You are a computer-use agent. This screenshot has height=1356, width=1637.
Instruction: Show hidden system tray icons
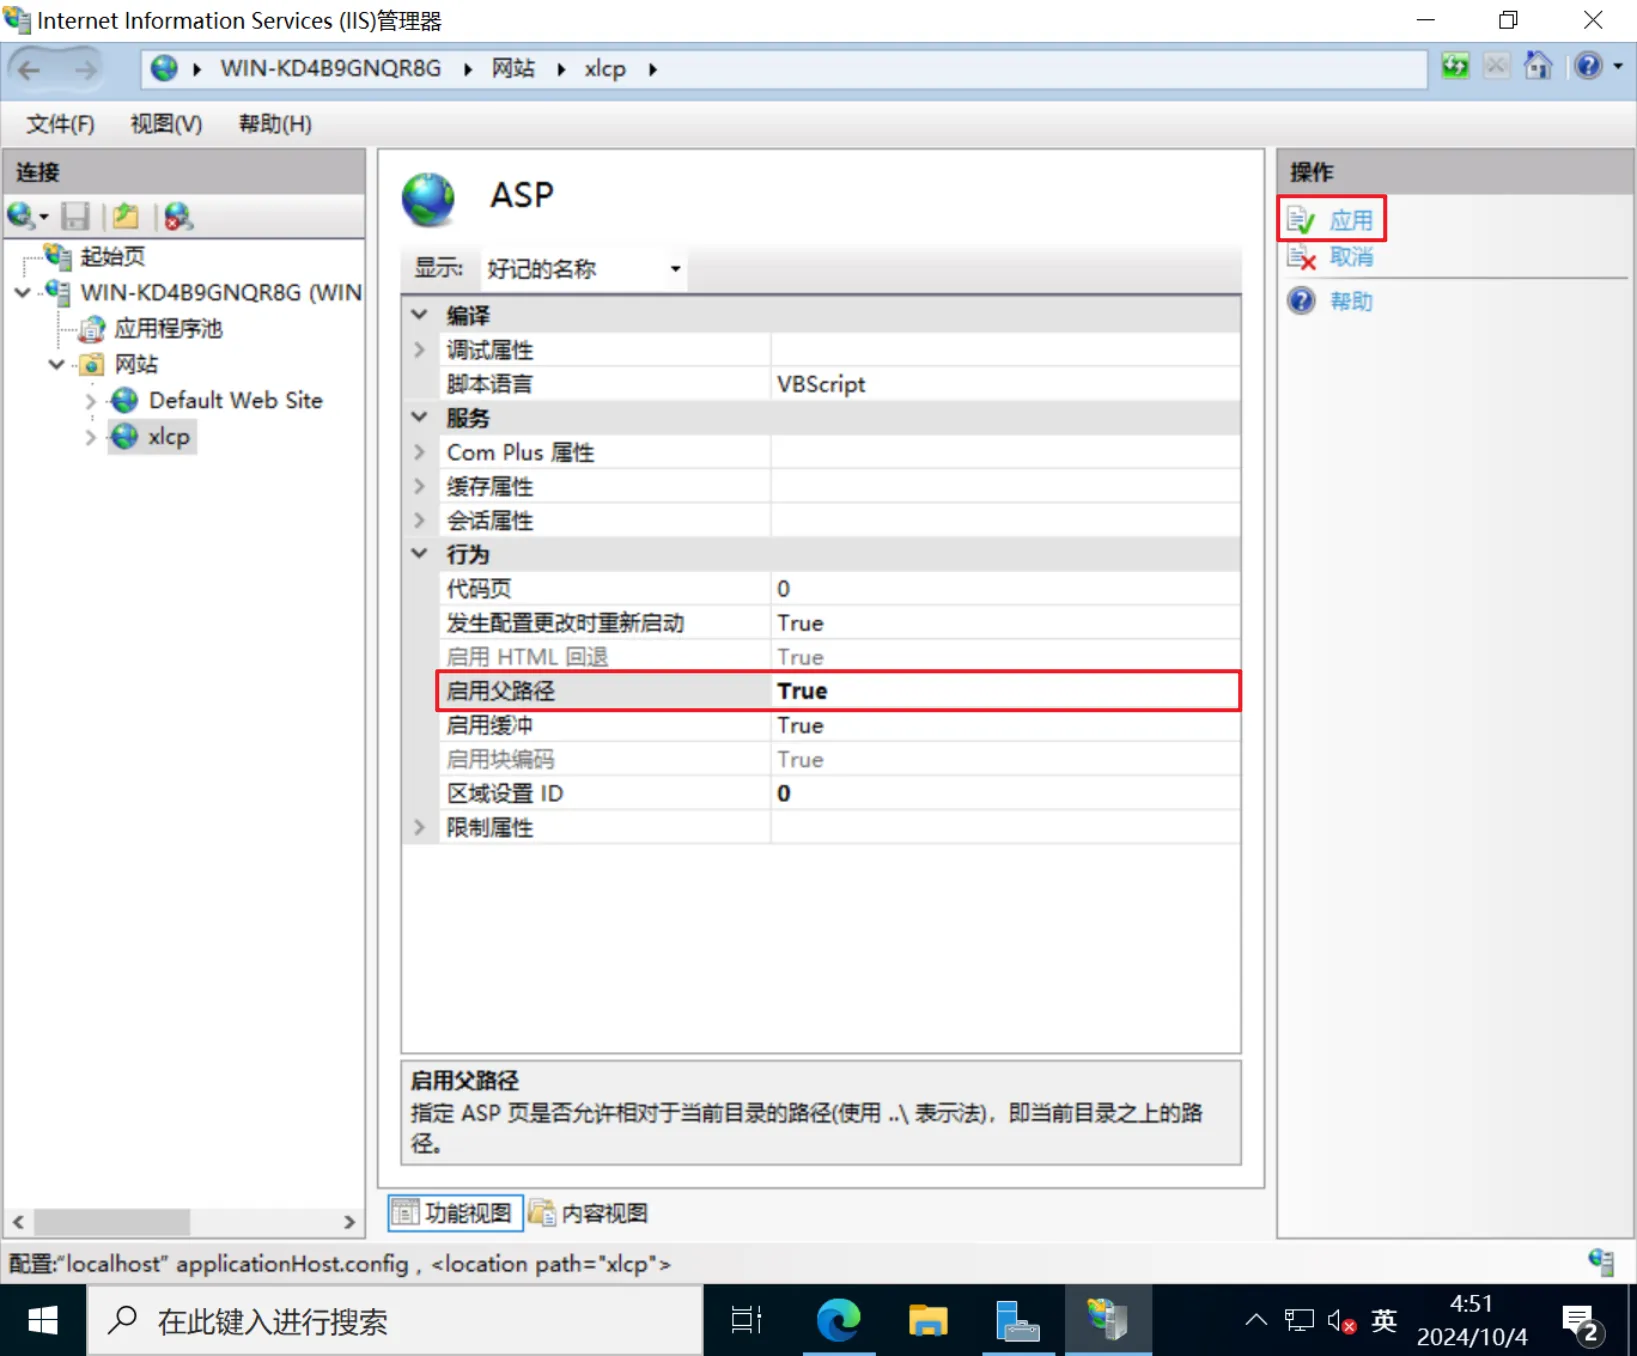(x=1256, y=1321)
